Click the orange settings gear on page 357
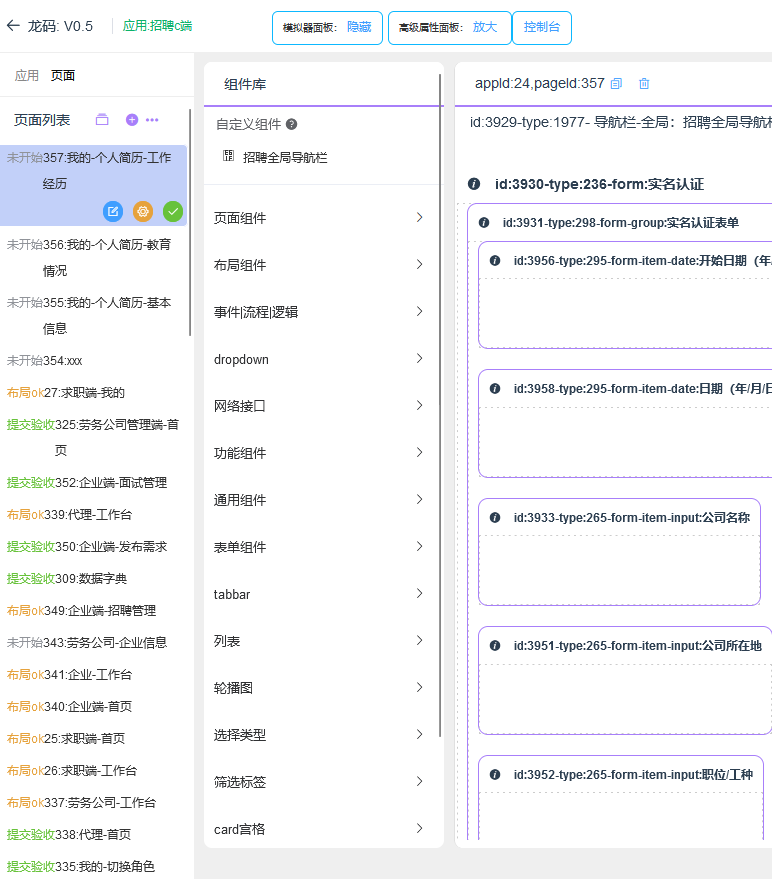This screenshot has height=881, width=772. pos(143,211)
